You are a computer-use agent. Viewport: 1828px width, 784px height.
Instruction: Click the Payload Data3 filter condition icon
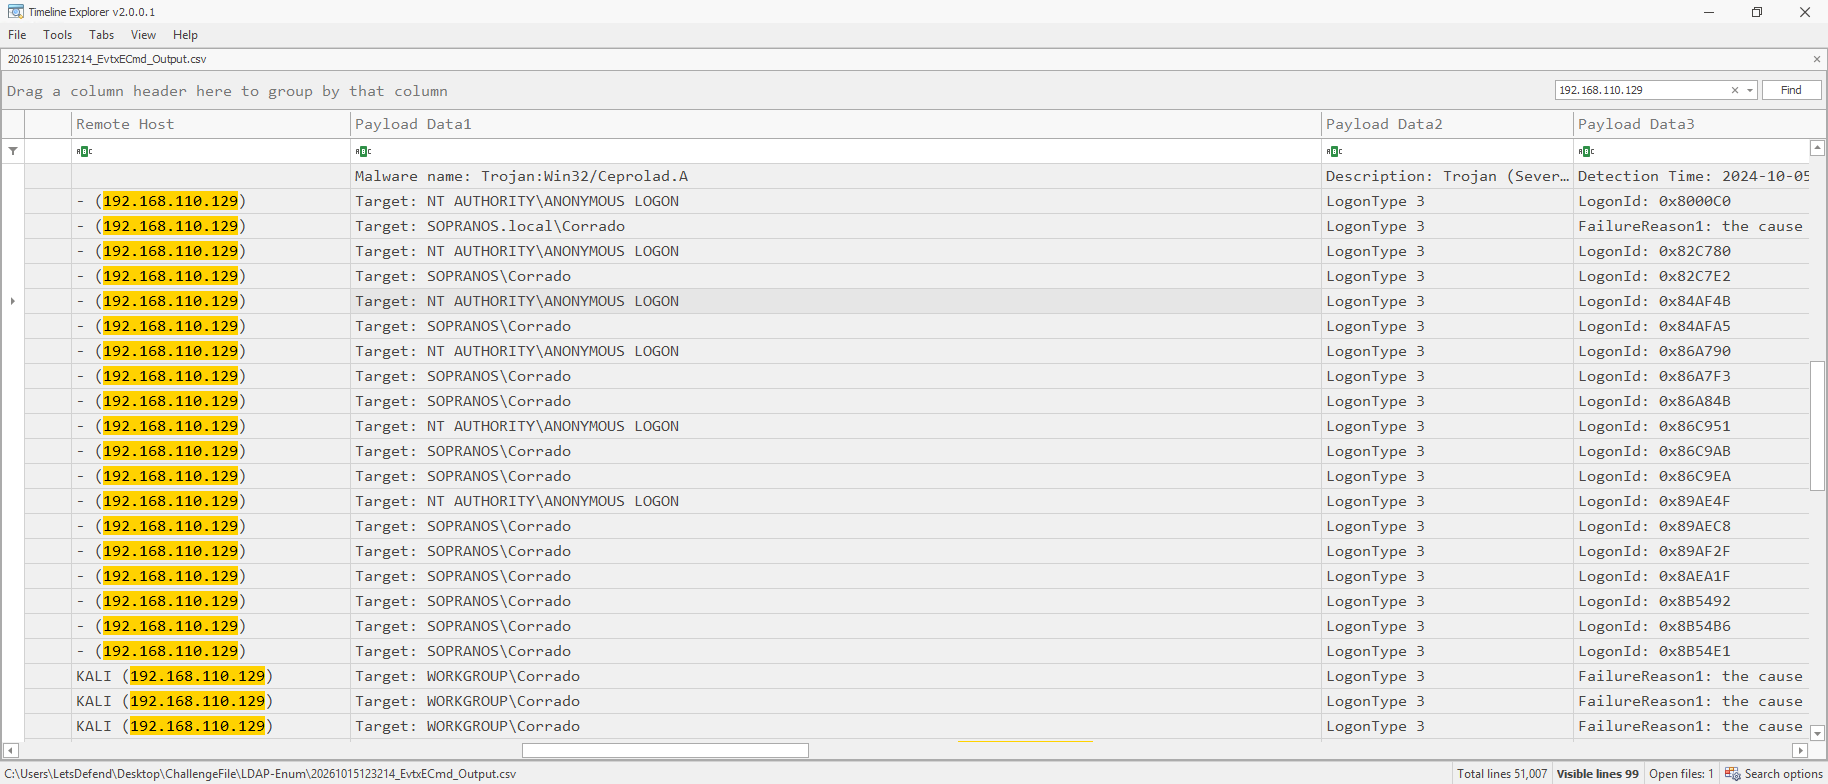(x=1586, y=151)
